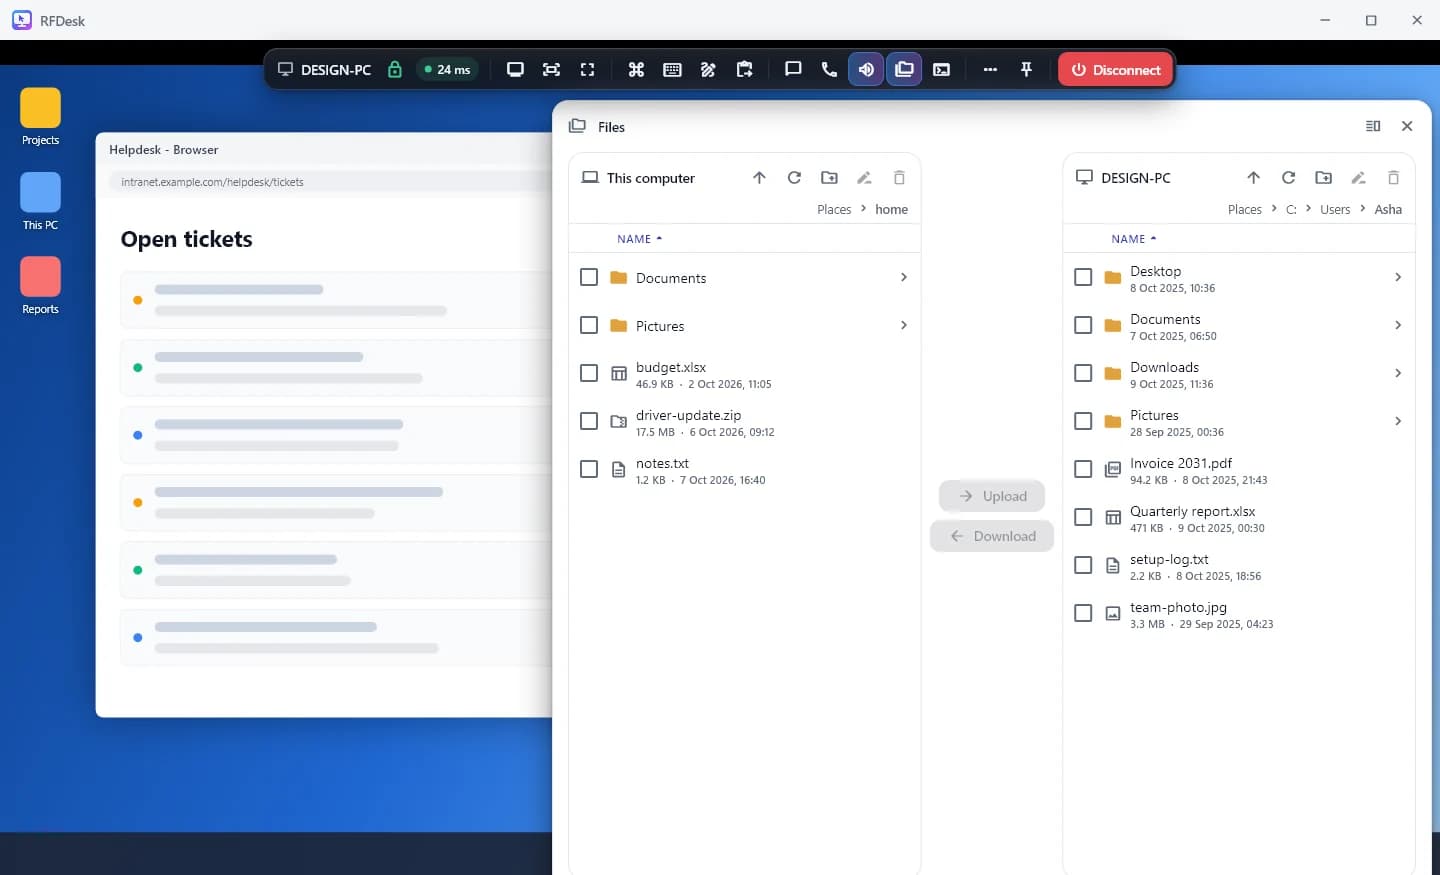Expand the local Documents folder chevron
The image size is (1440, 875).
tap(903, 277)
